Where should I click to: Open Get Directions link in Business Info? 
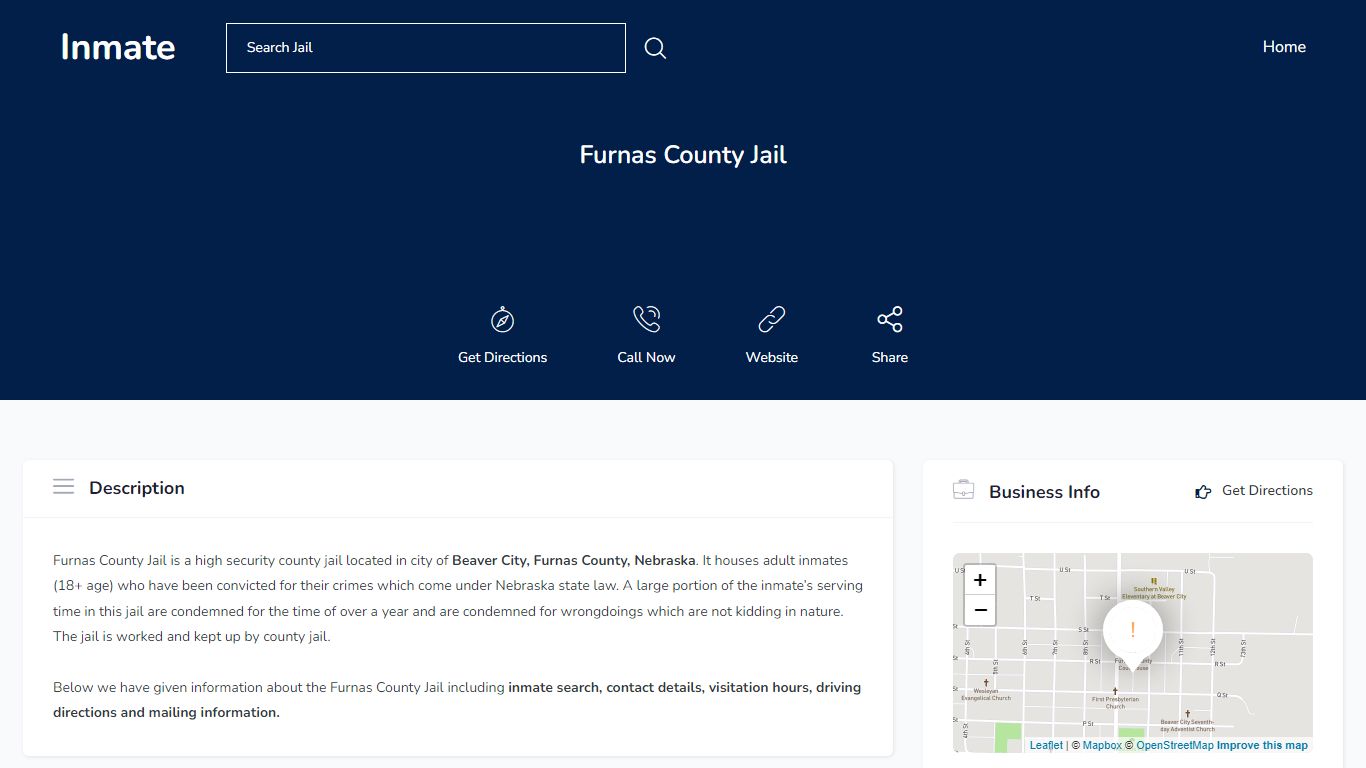point(1267,490)
